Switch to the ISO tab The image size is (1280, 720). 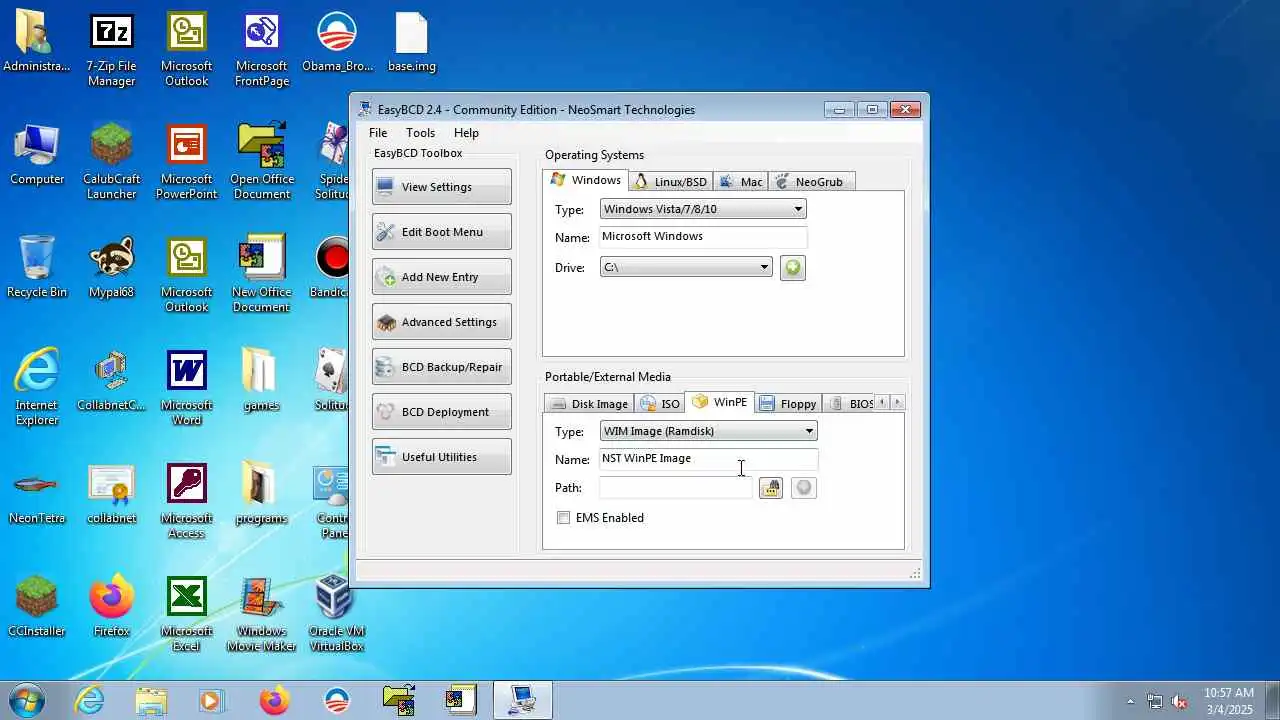point(660,404)
